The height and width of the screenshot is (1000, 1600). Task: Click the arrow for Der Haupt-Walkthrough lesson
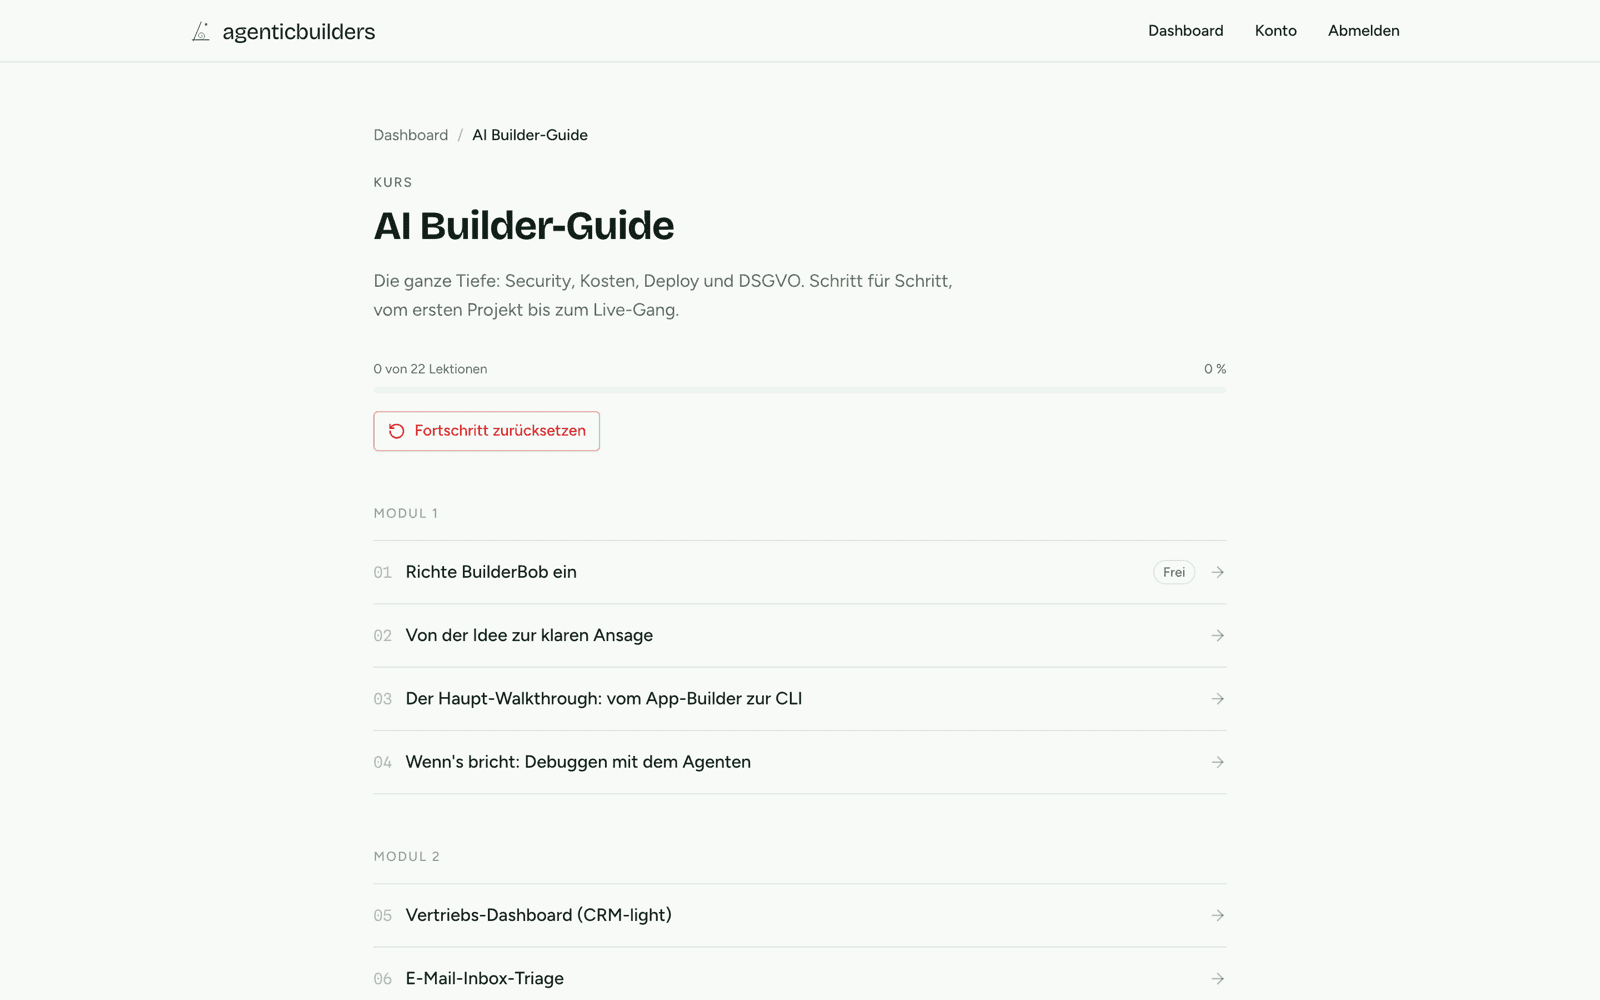pyautogui.click(x=1218, y=699)
